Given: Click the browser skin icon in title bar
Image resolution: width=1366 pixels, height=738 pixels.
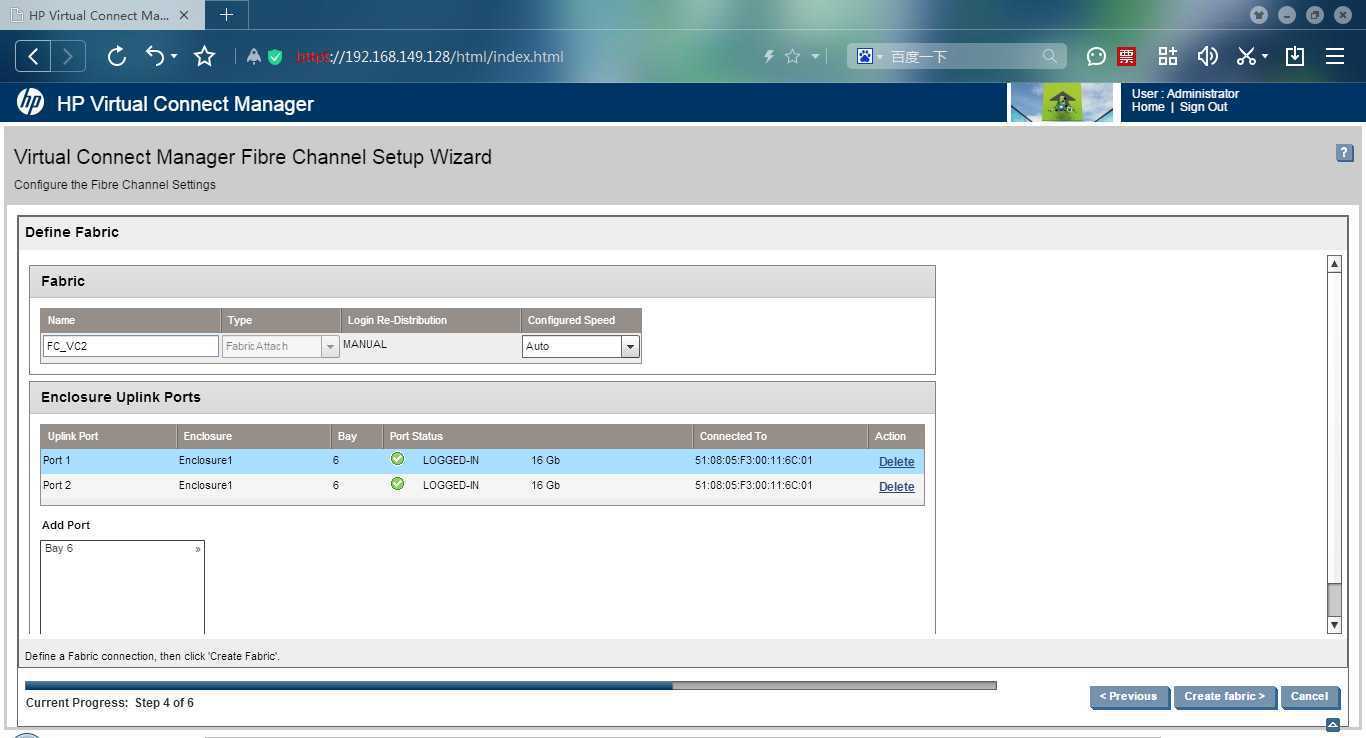Looking at the screenshot, I should coord(1259,15).
